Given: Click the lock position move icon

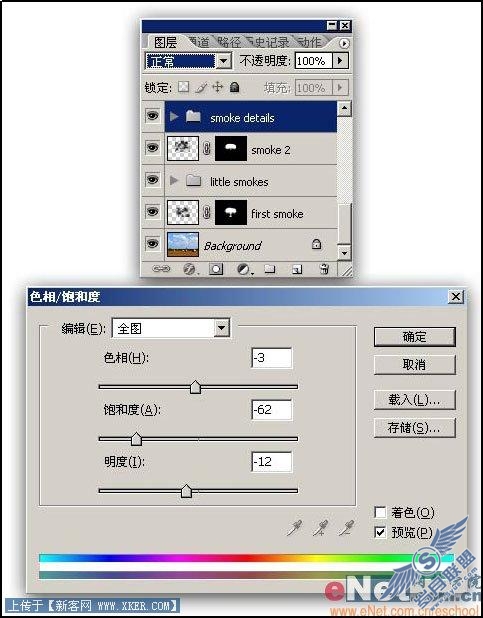Looking at the screenshot, I should point(218,87).
